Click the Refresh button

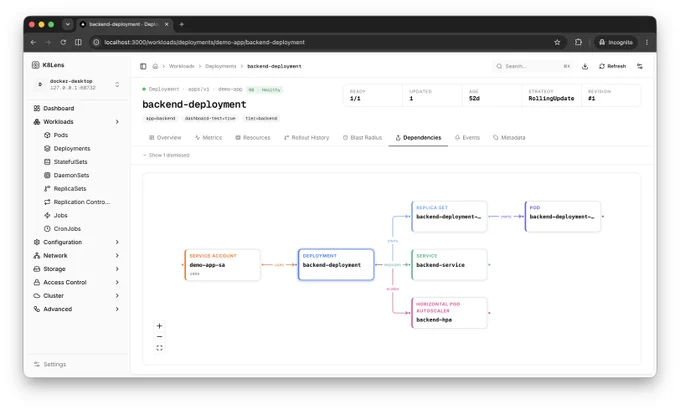point(612,66)
